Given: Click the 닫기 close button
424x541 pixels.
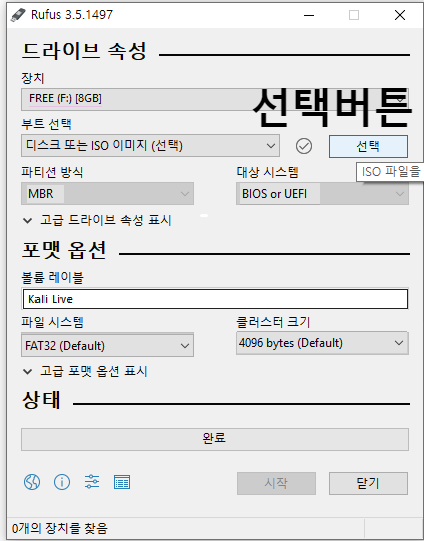Looking at the screenshot, I should coord(368,483).
